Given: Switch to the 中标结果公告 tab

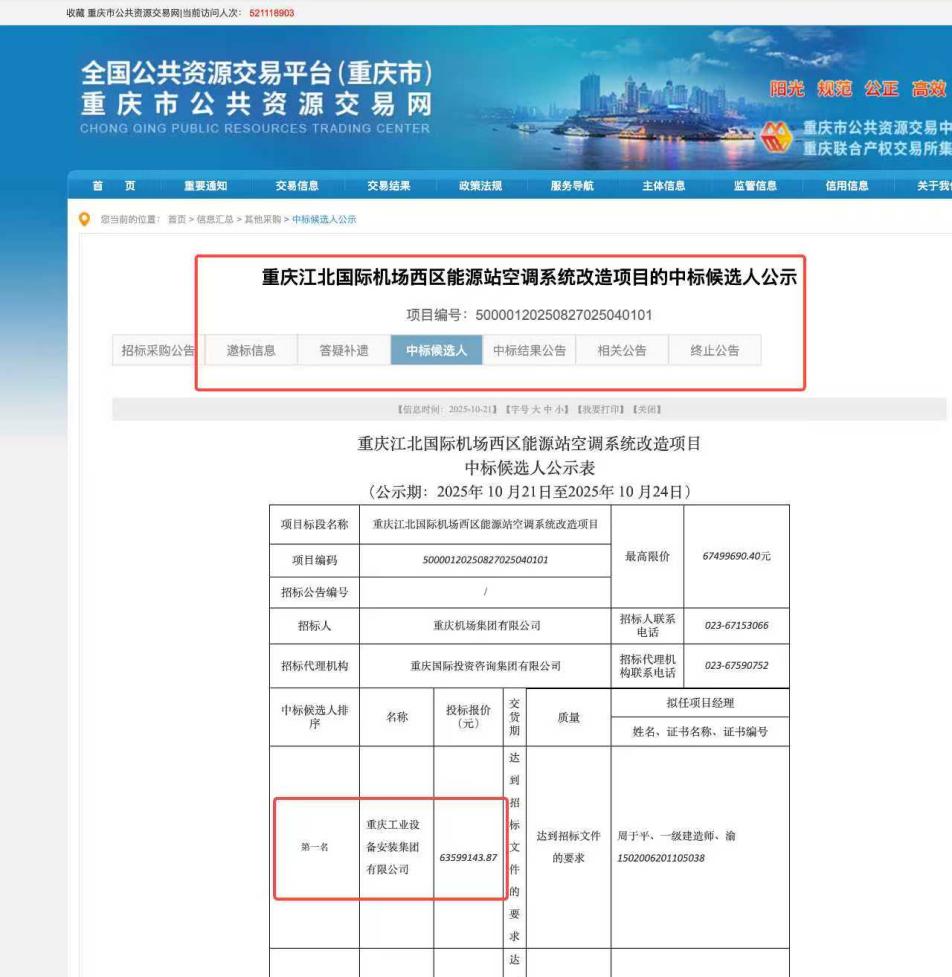Looking at the screenshot, I should pyautogui.click(x=530, y=350).
